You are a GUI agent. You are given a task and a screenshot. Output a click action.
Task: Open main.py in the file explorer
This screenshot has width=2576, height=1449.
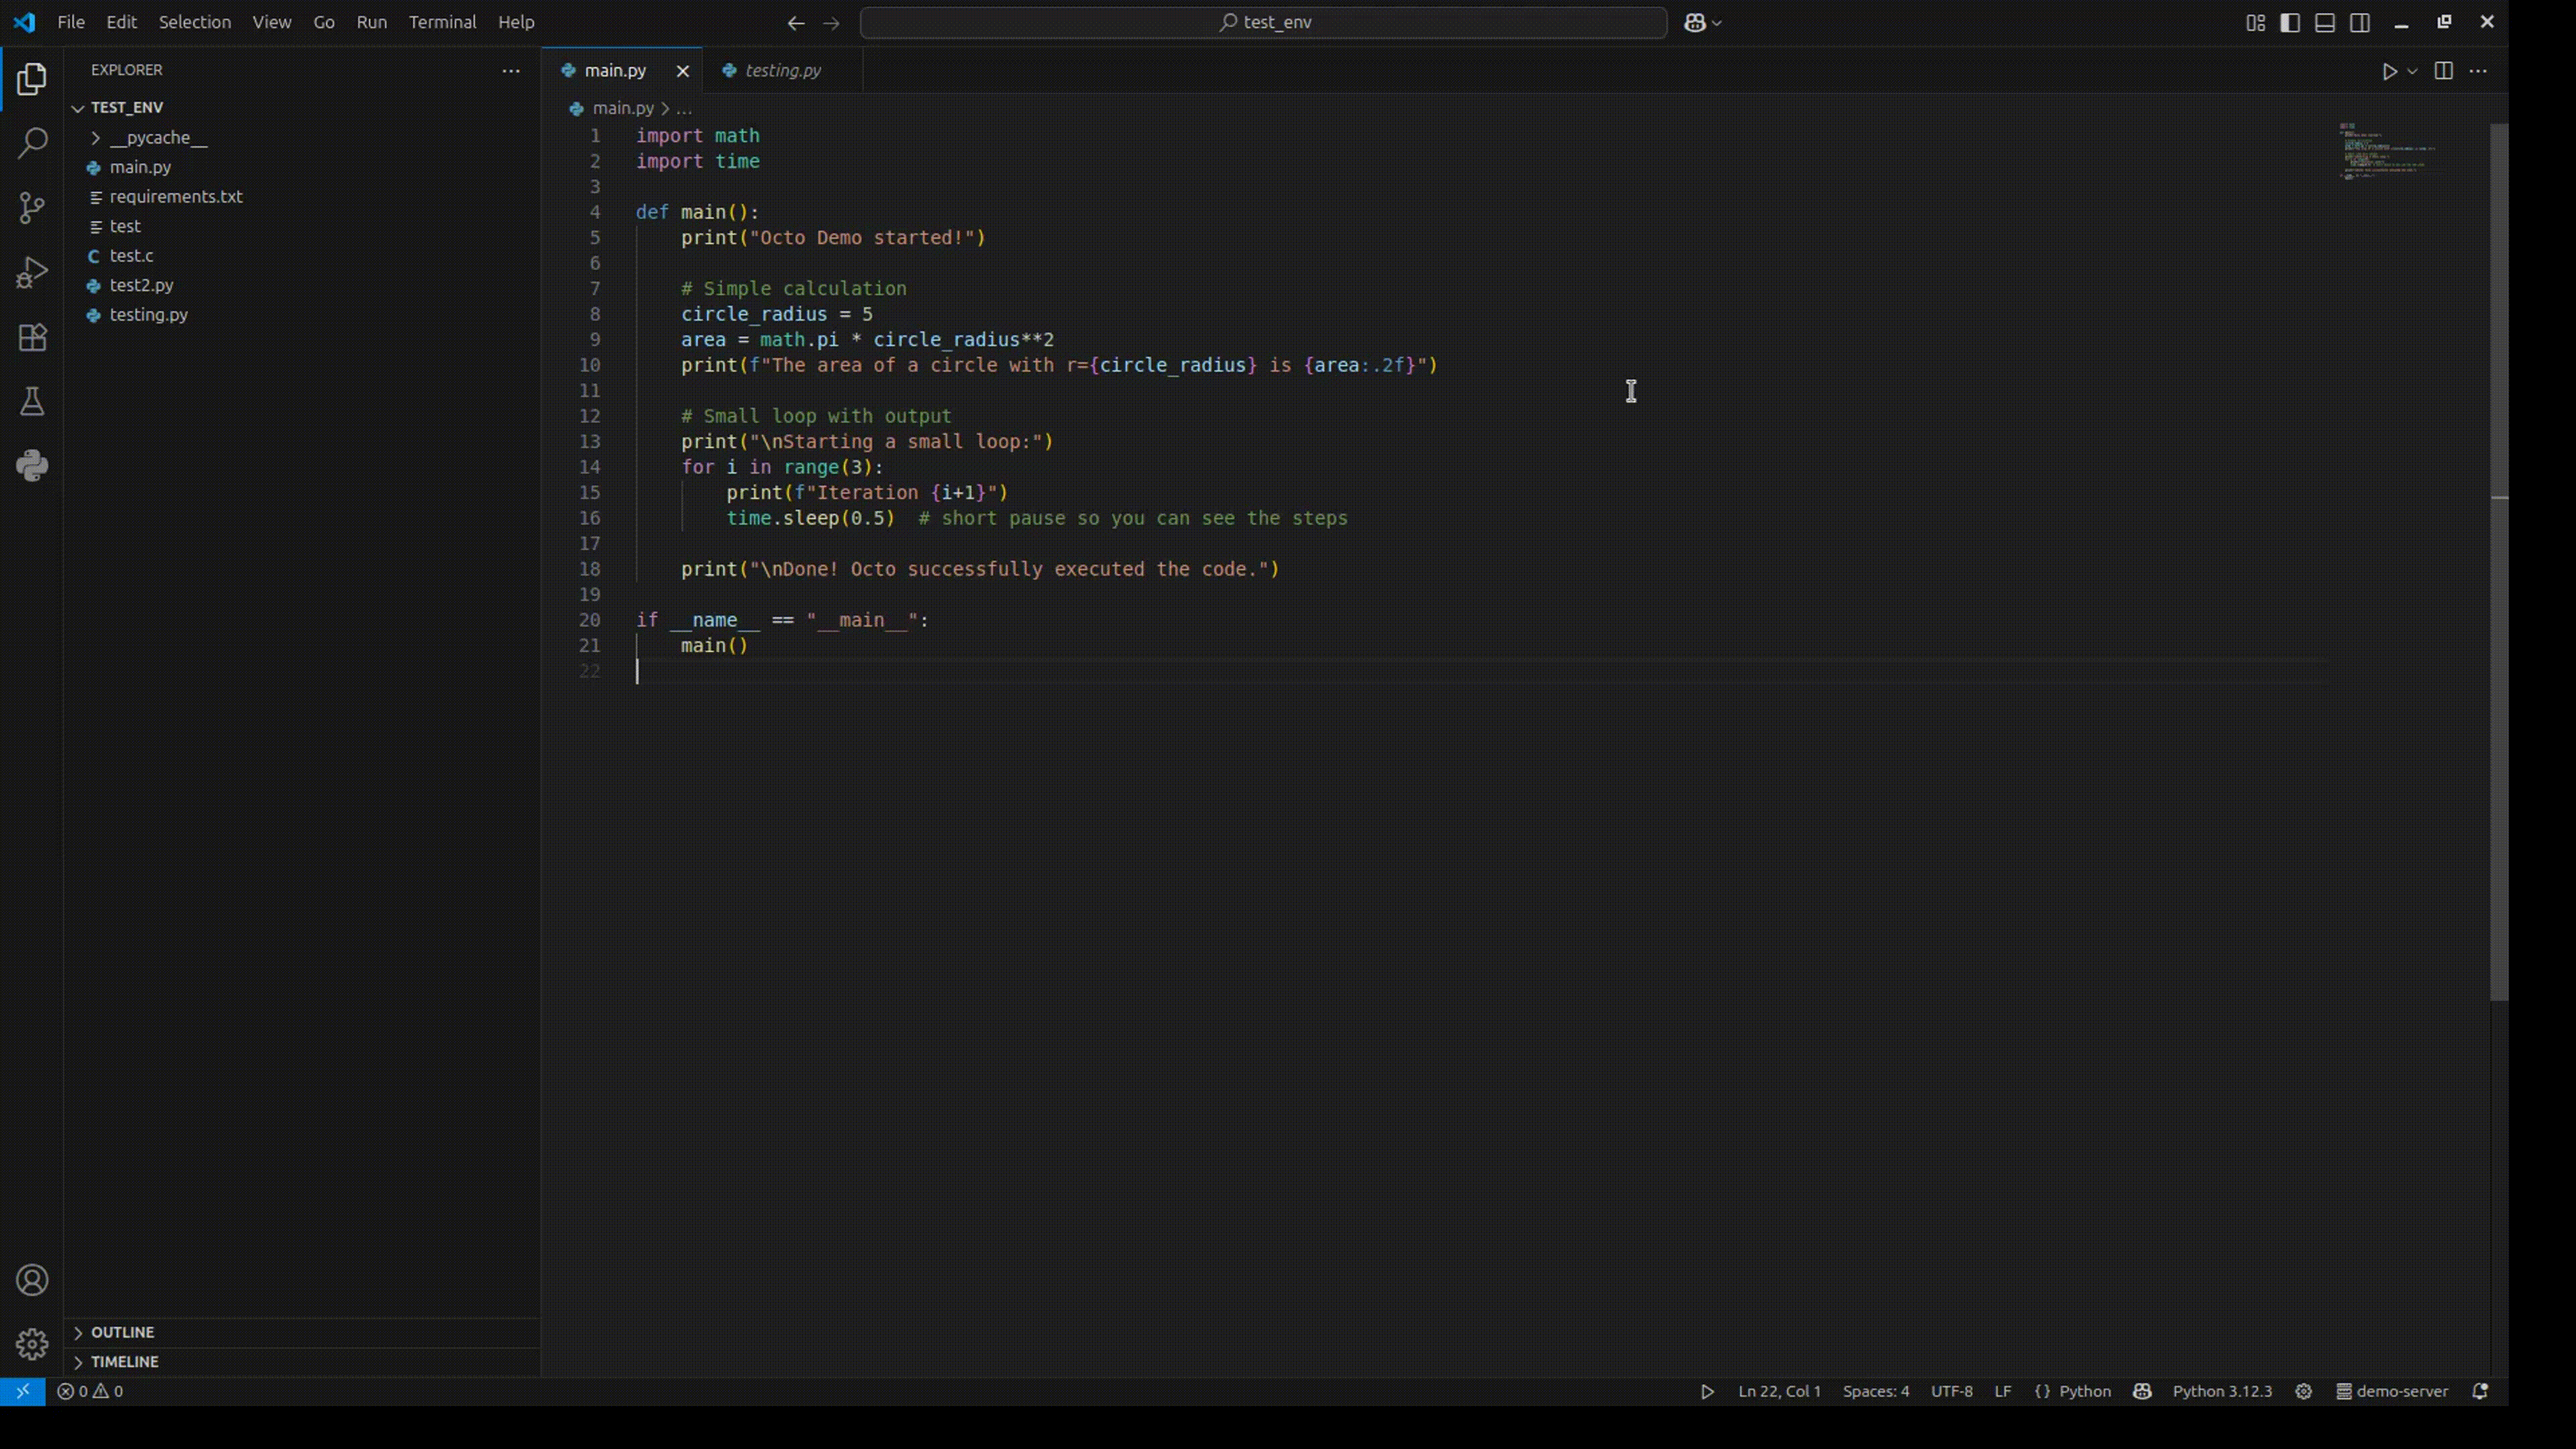pyautogui.click(x=302, y=167)
